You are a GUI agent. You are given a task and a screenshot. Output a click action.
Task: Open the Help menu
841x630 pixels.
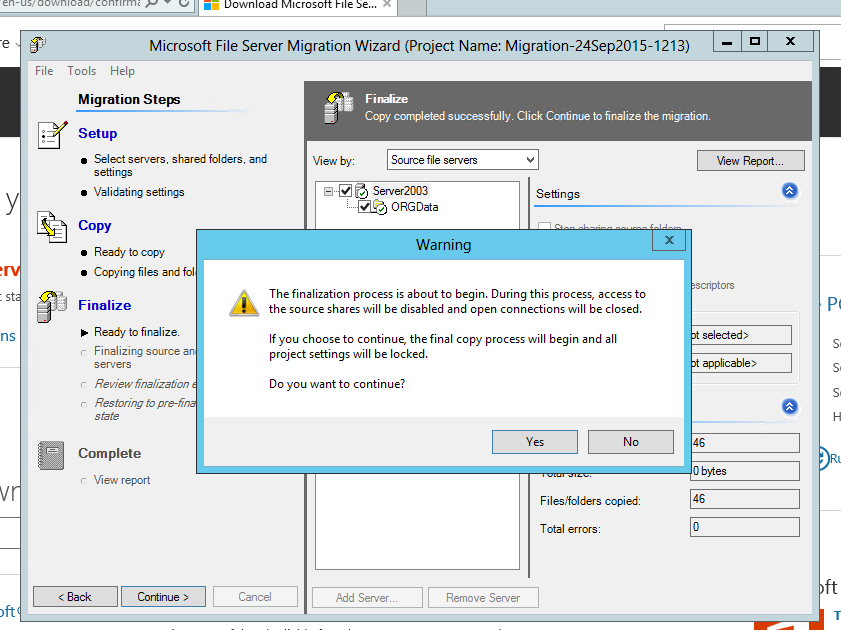(x=122, y=71)
